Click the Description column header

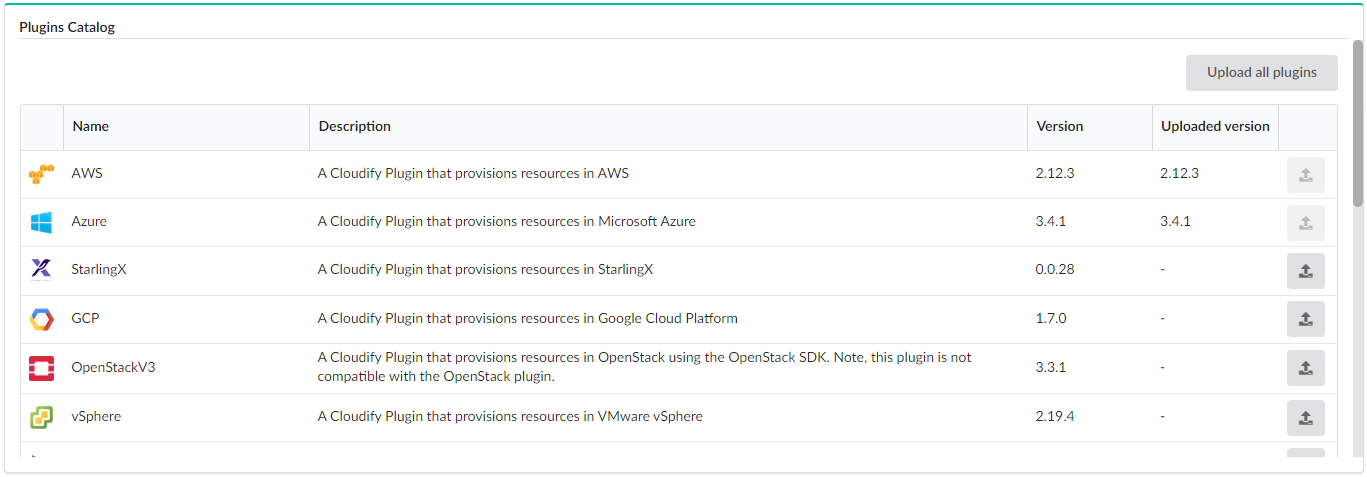pos(355,127)
